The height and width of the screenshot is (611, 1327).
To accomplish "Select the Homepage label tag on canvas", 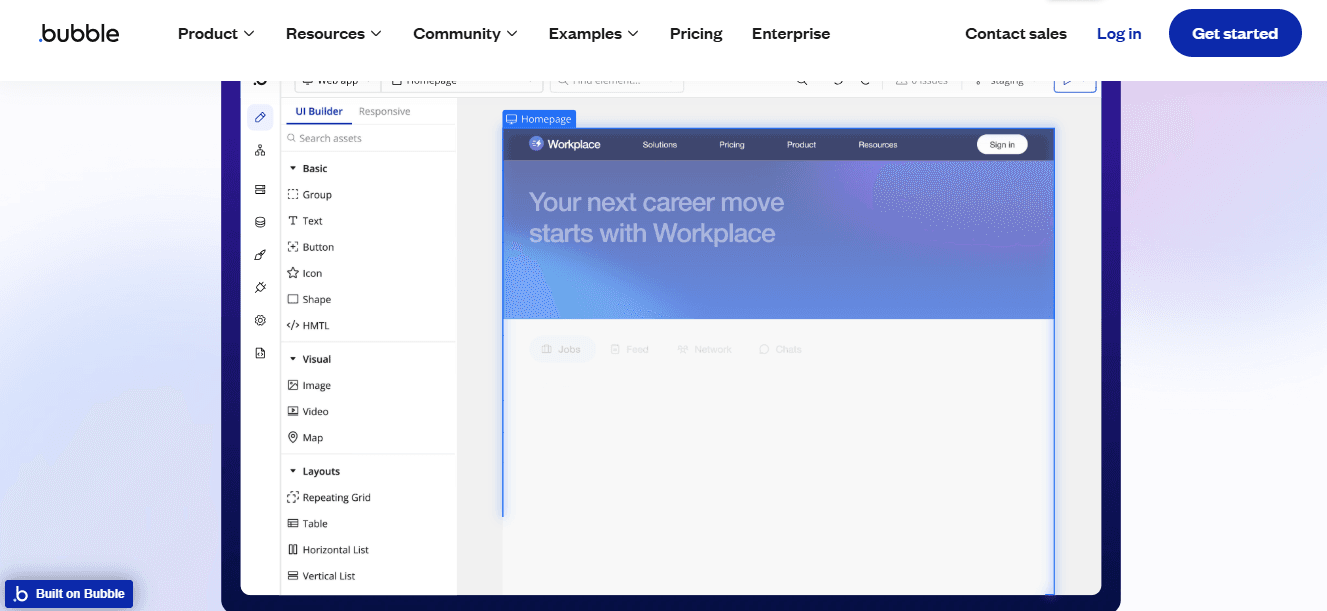I will point(539,119).
